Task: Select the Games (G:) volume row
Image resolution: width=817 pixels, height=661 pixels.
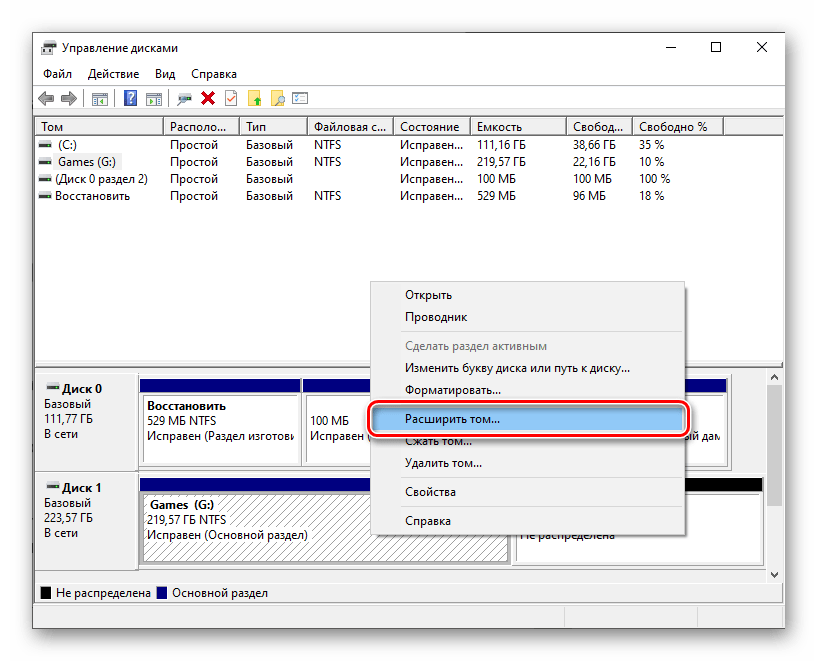Action: coord(90,162)
